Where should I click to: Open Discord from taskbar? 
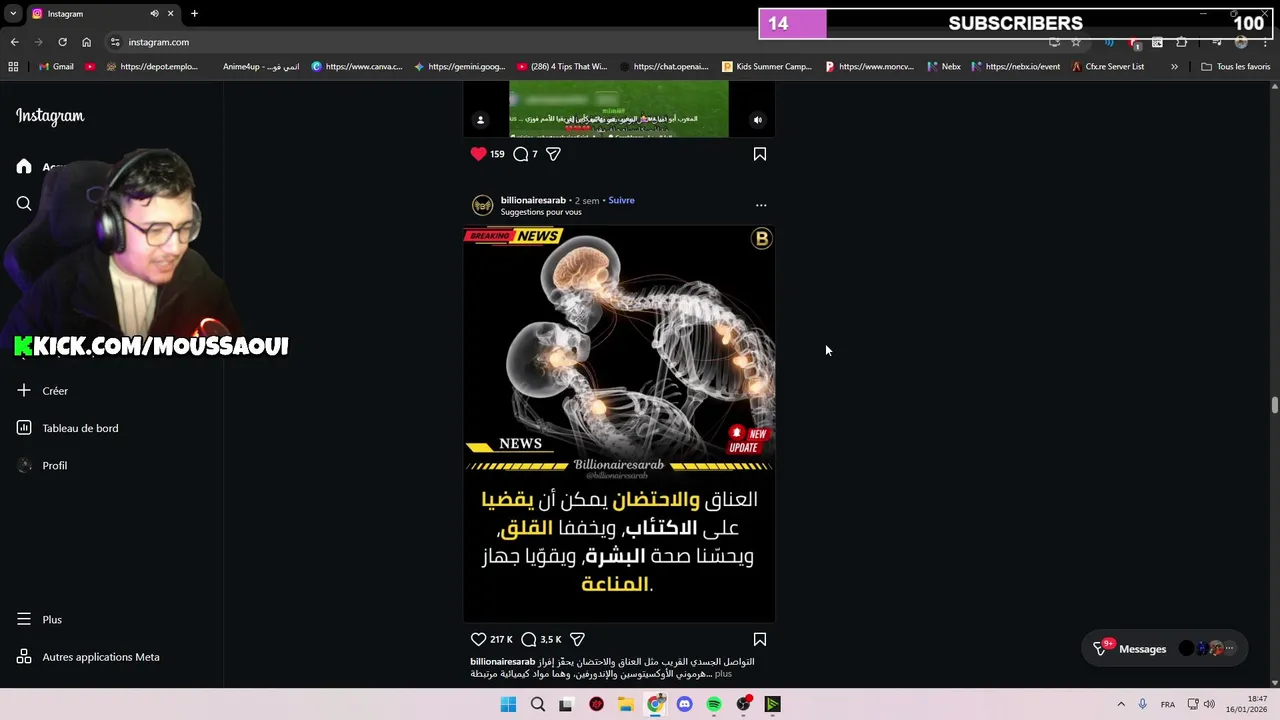684,704
